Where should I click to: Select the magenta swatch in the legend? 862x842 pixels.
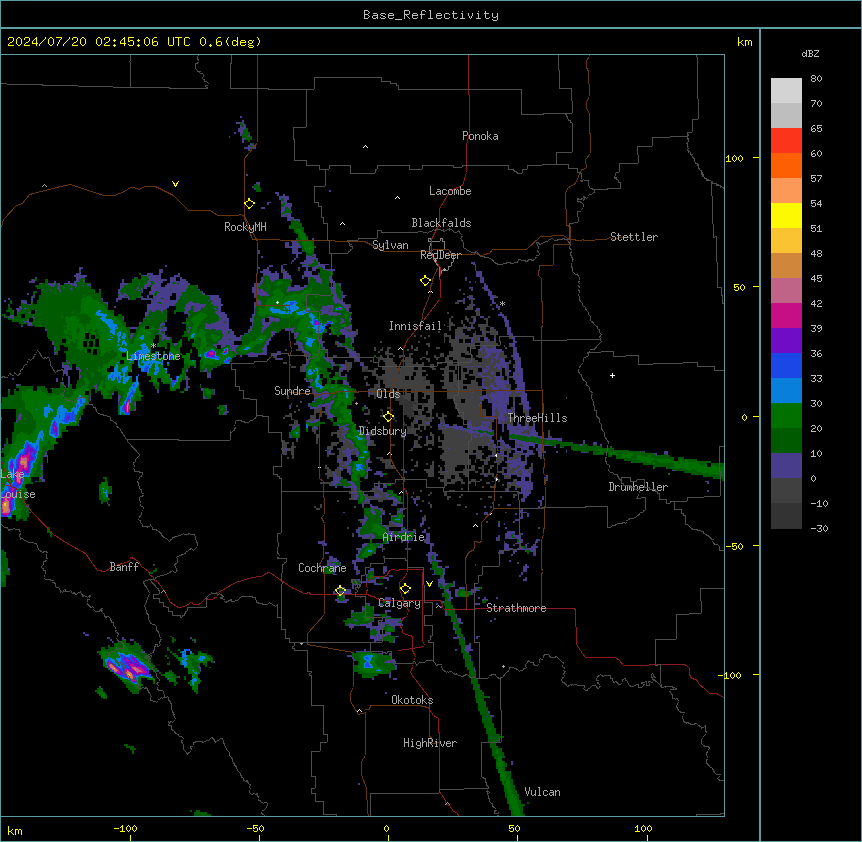(x=786, y=315)
